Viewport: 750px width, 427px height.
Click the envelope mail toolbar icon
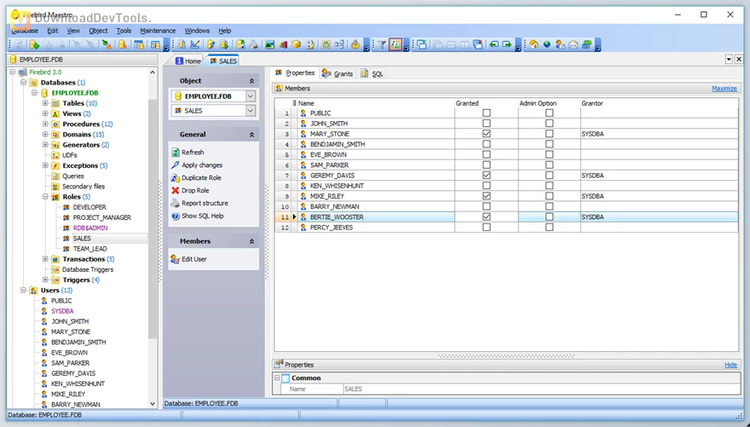[x=573, y=45]
